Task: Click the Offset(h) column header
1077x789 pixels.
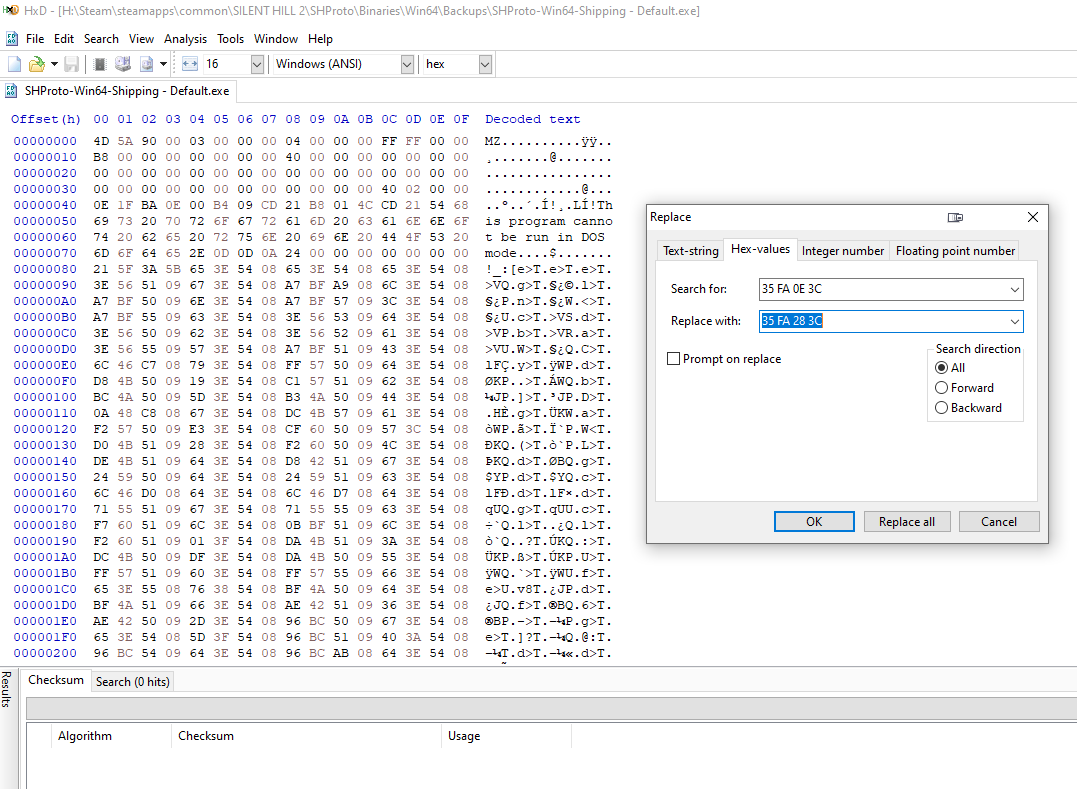Action: (45, 119)
